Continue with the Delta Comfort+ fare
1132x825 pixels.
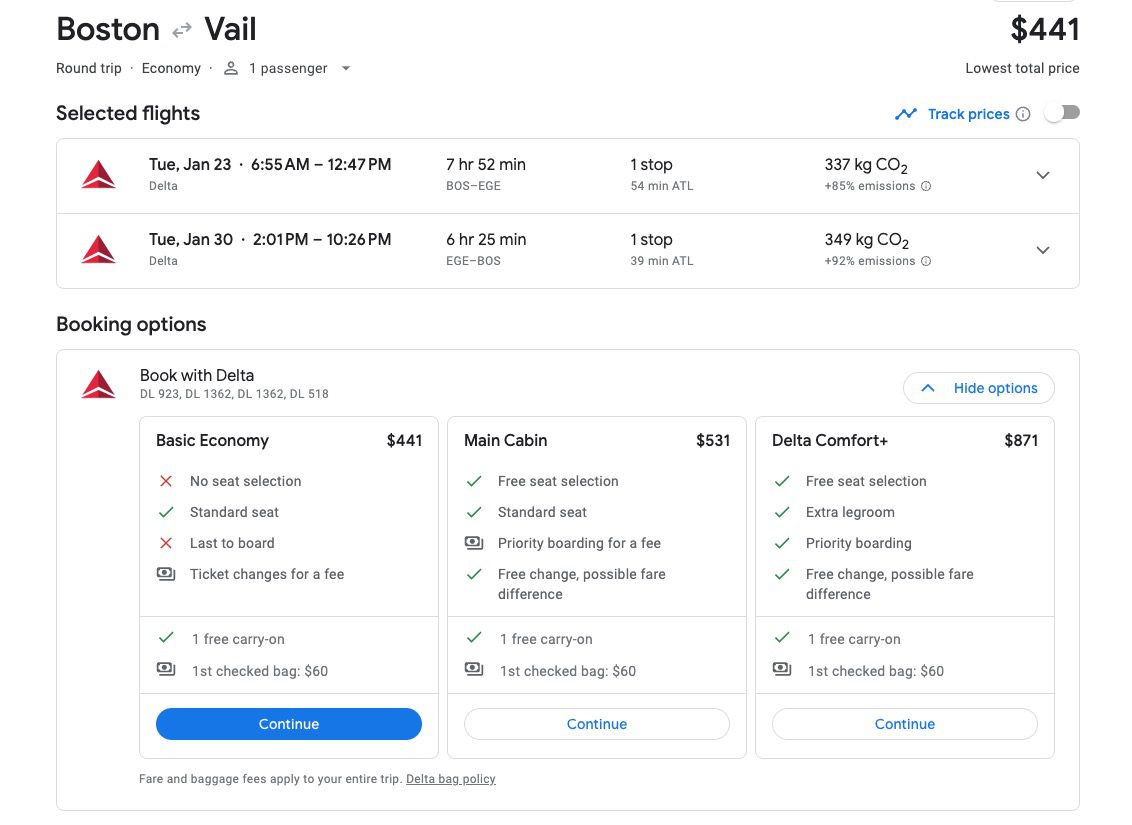(x=905, y=724)
